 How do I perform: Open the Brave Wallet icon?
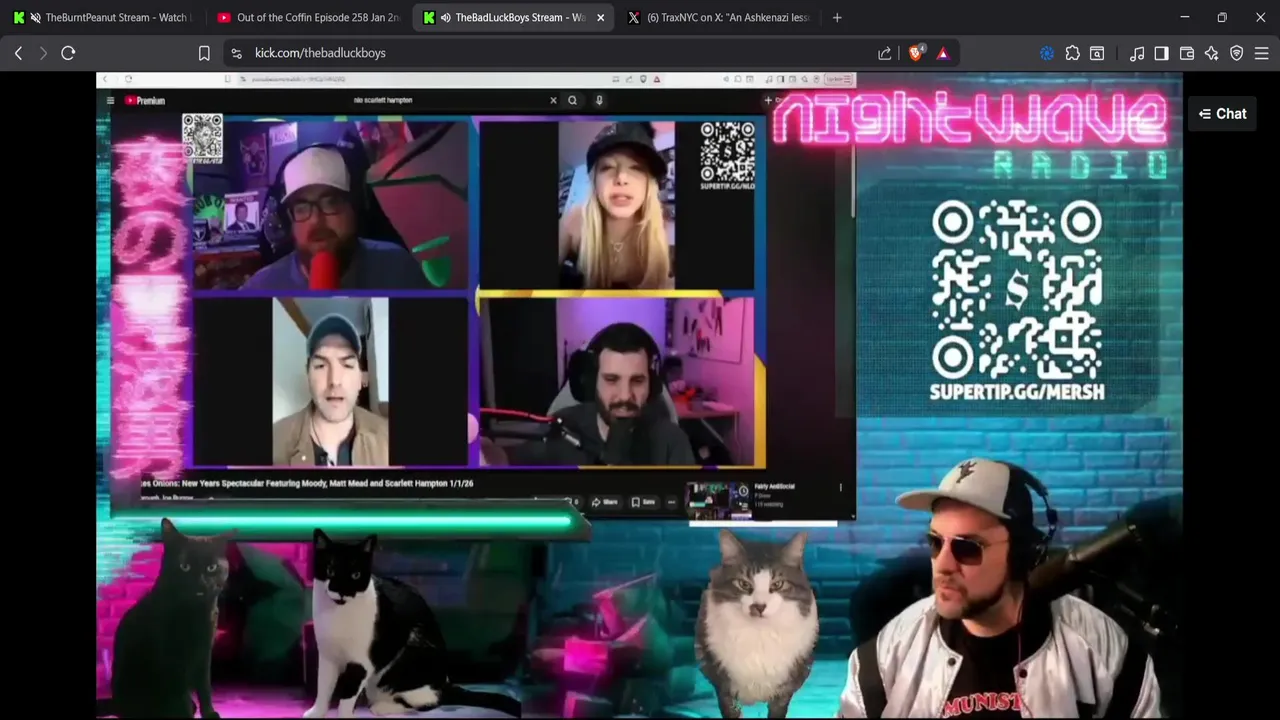pos(1187,53)
